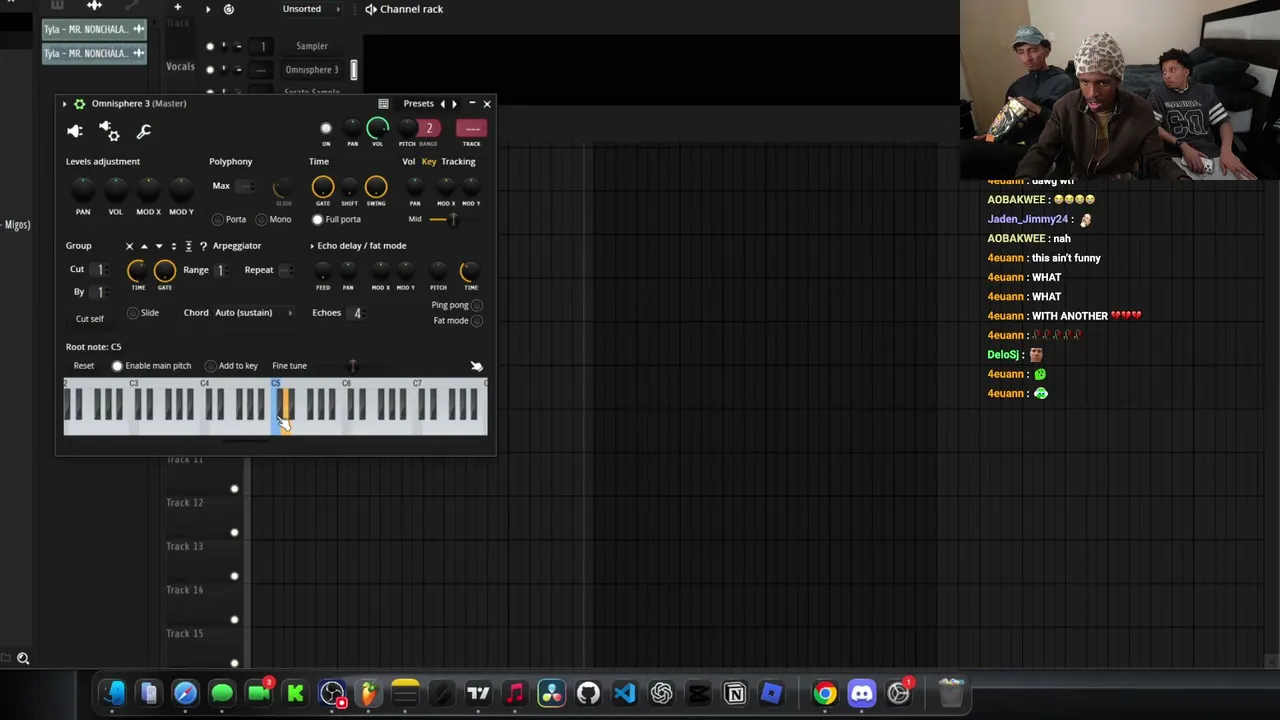Enable arpeggiator Slide option
Image resolution: width=1280 pixels, height=720 pixels.
pyautogui.click(x=133, y=313)
